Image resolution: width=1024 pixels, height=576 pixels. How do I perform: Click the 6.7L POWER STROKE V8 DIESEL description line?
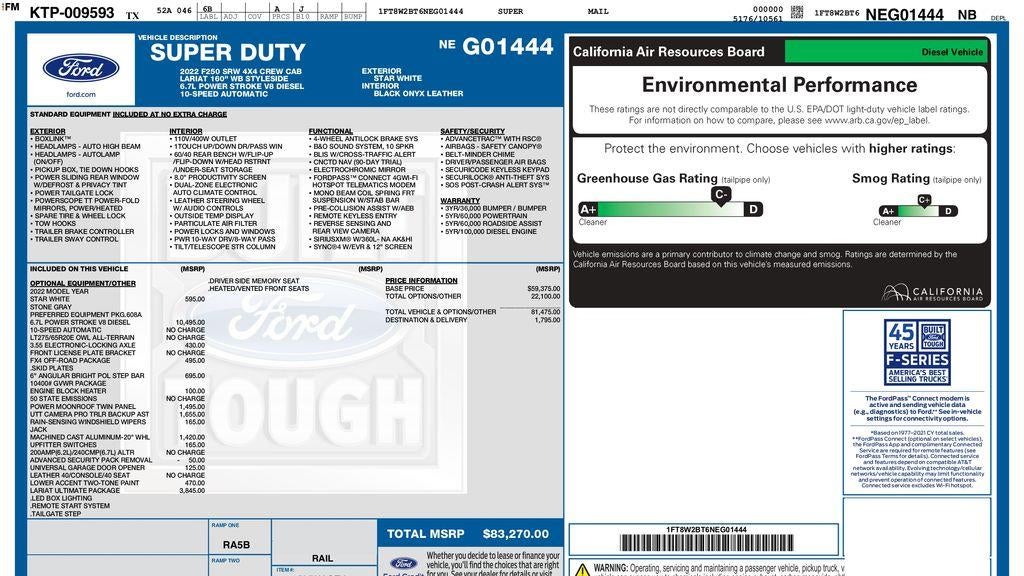pyautogui.click(x=242, y=86)
